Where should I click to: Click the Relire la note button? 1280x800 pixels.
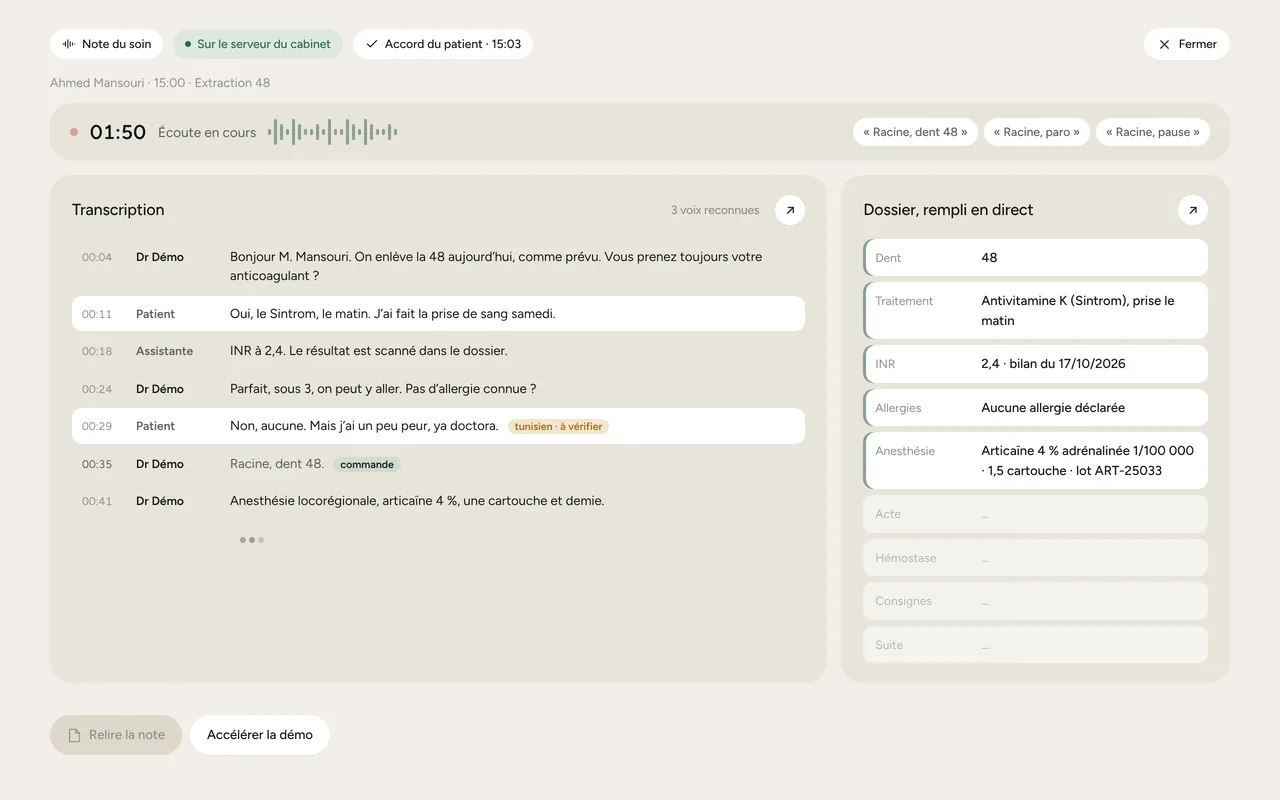click(x=116, y=735)
